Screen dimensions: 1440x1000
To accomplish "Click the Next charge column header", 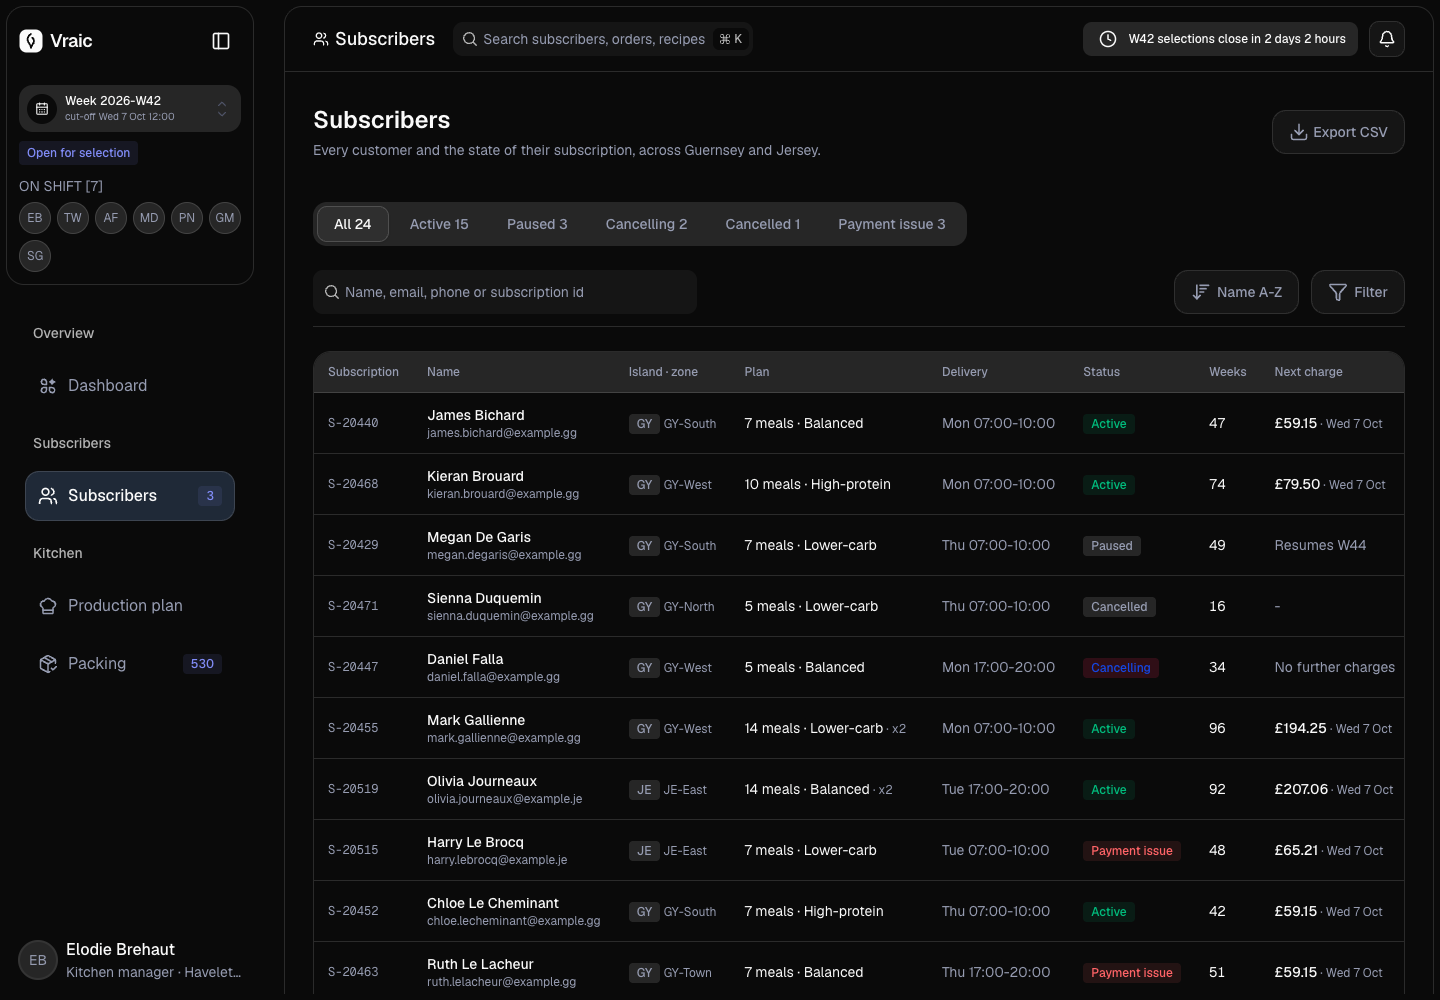I will pyautogui.click(x=1308, y=372).
